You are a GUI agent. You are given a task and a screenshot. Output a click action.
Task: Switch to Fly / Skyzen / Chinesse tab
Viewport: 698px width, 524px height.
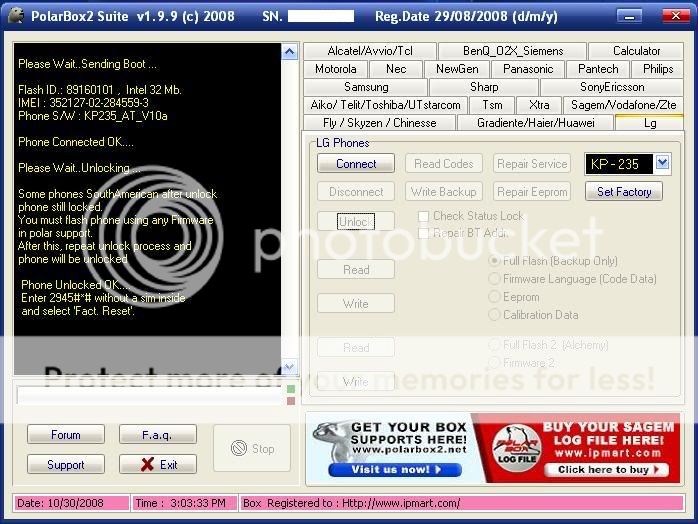(380, 123)
